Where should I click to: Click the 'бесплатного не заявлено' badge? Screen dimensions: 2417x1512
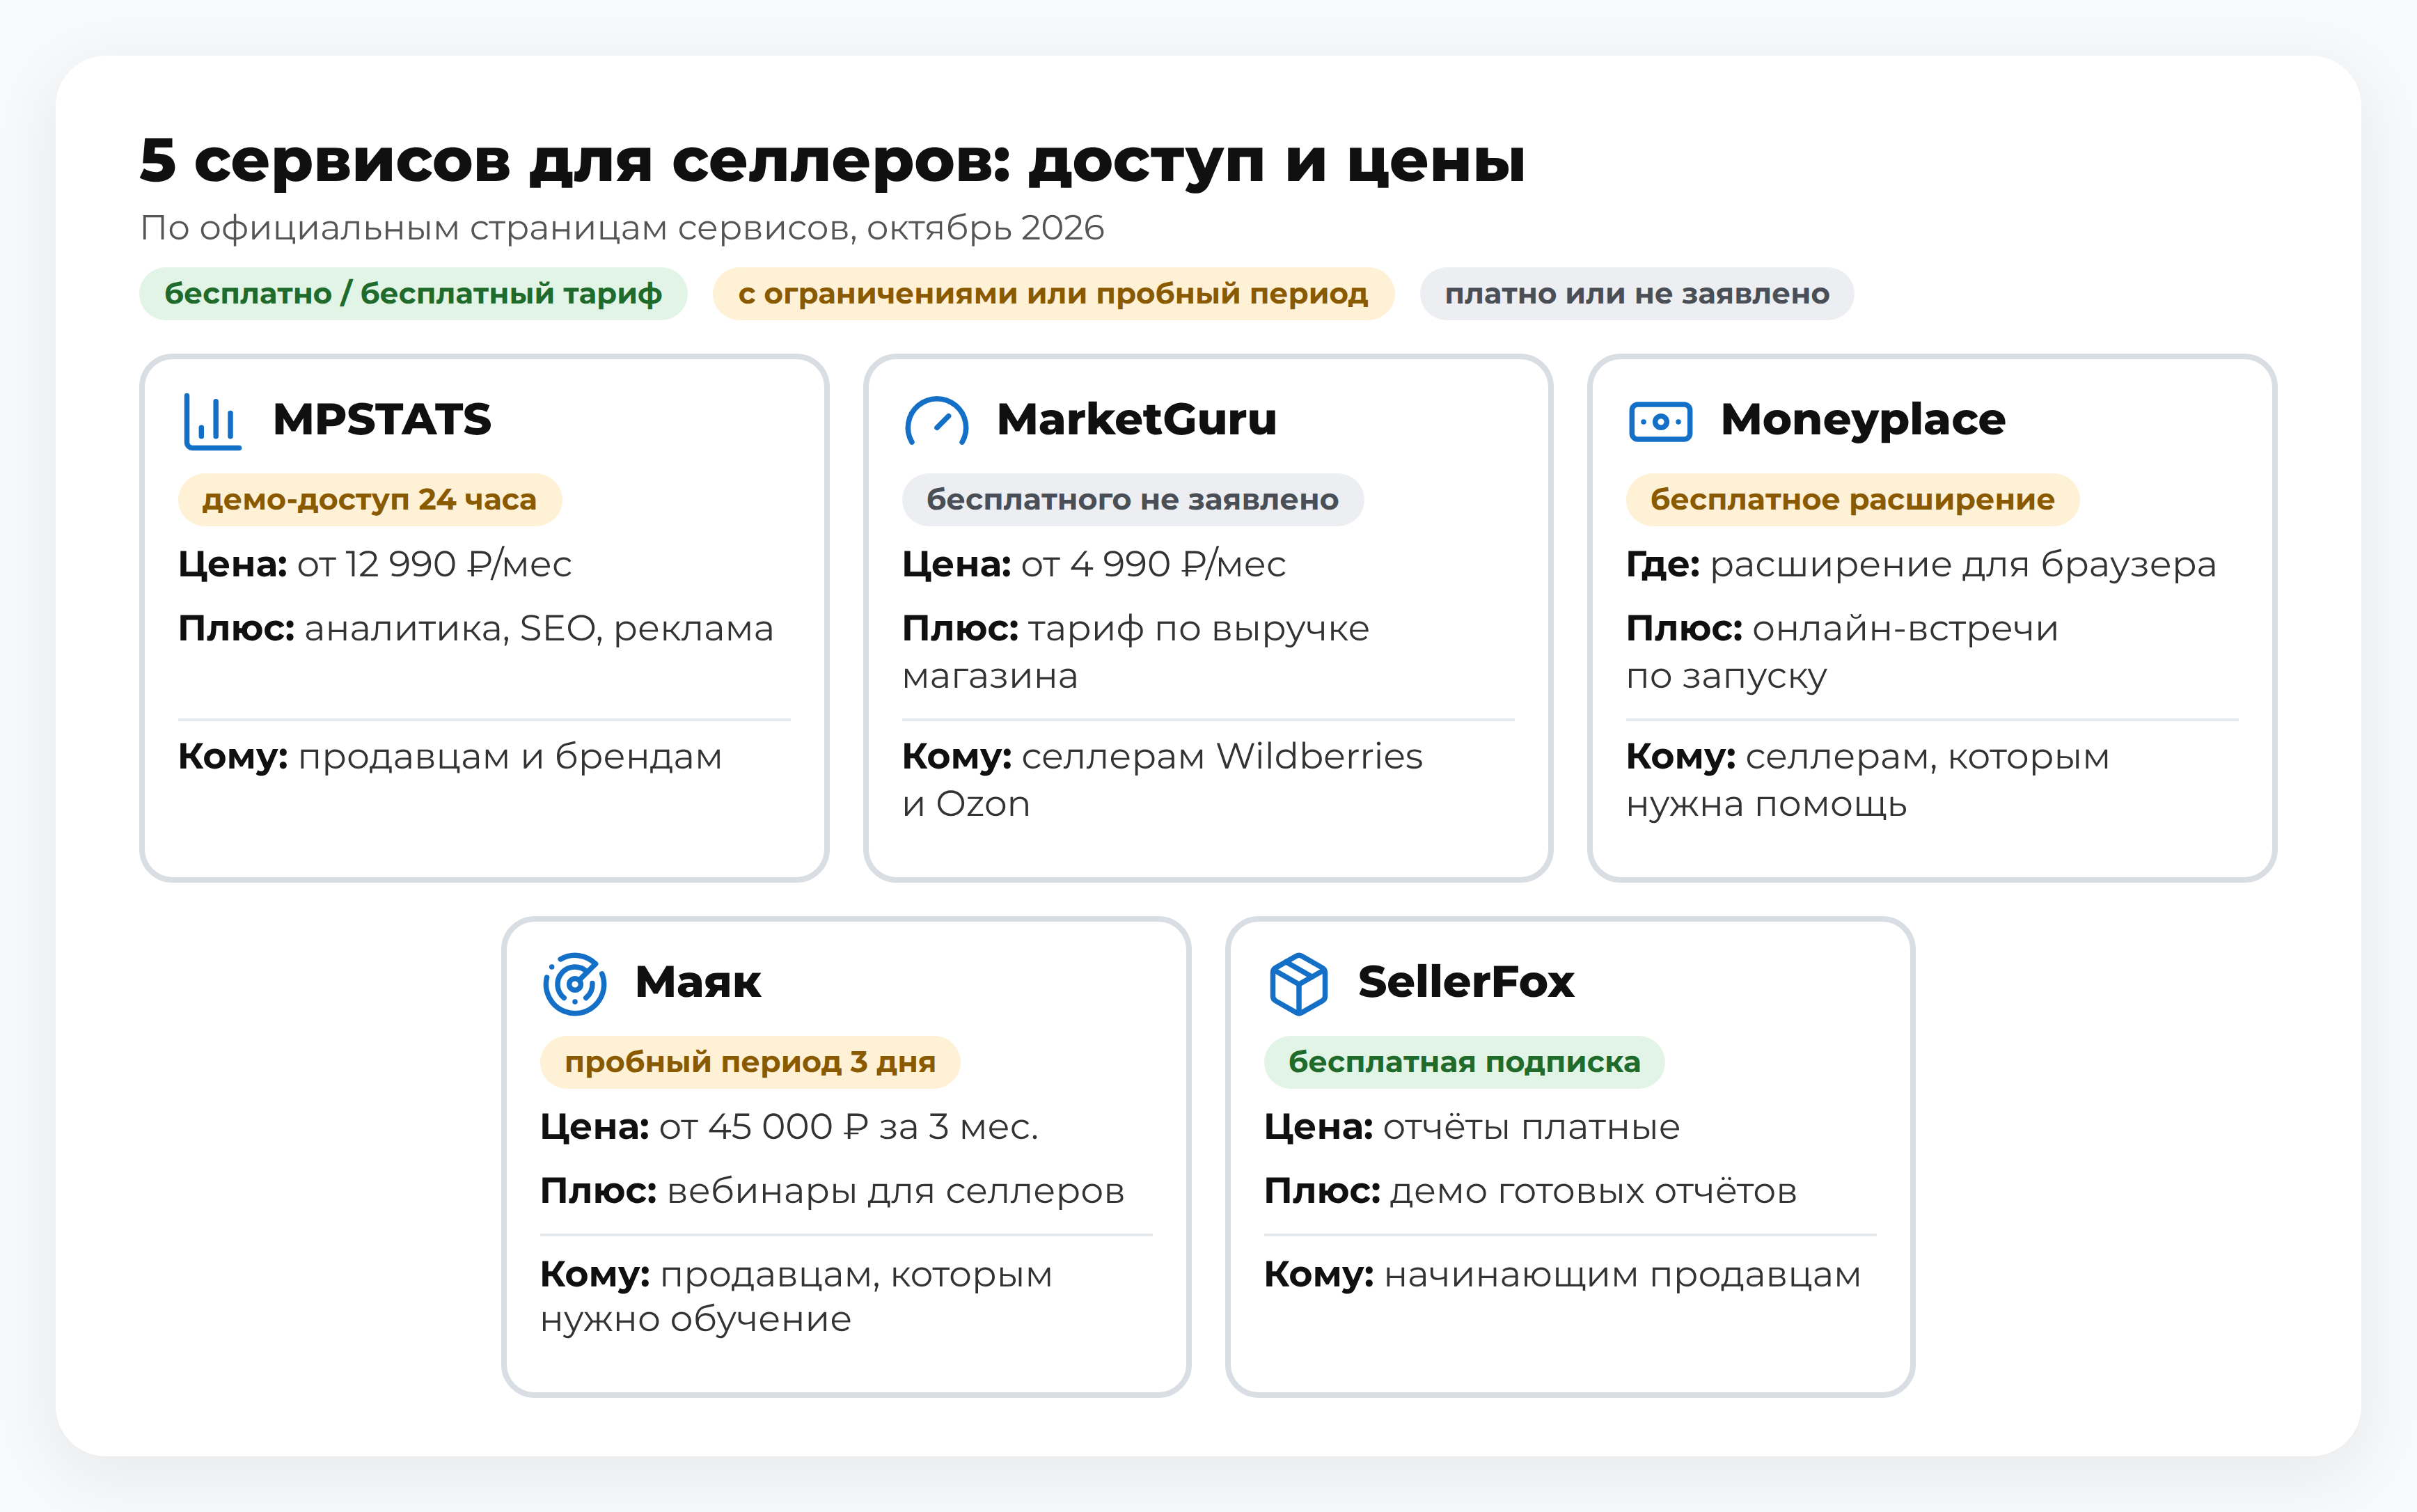(x=1133, y=499)
